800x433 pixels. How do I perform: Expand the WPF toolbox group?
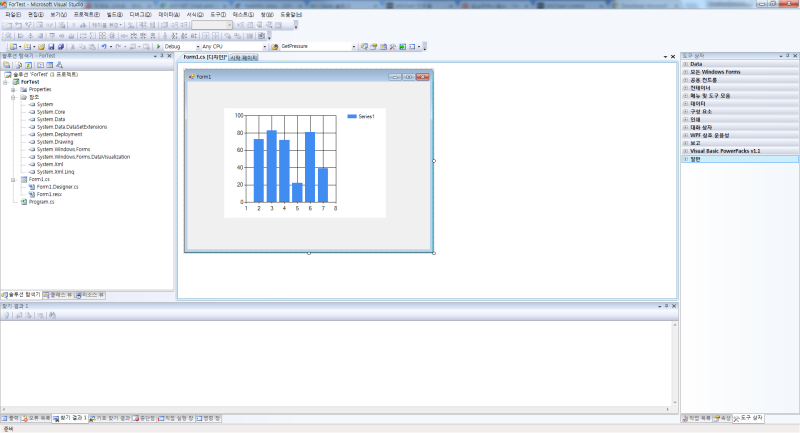coord(686,135)
